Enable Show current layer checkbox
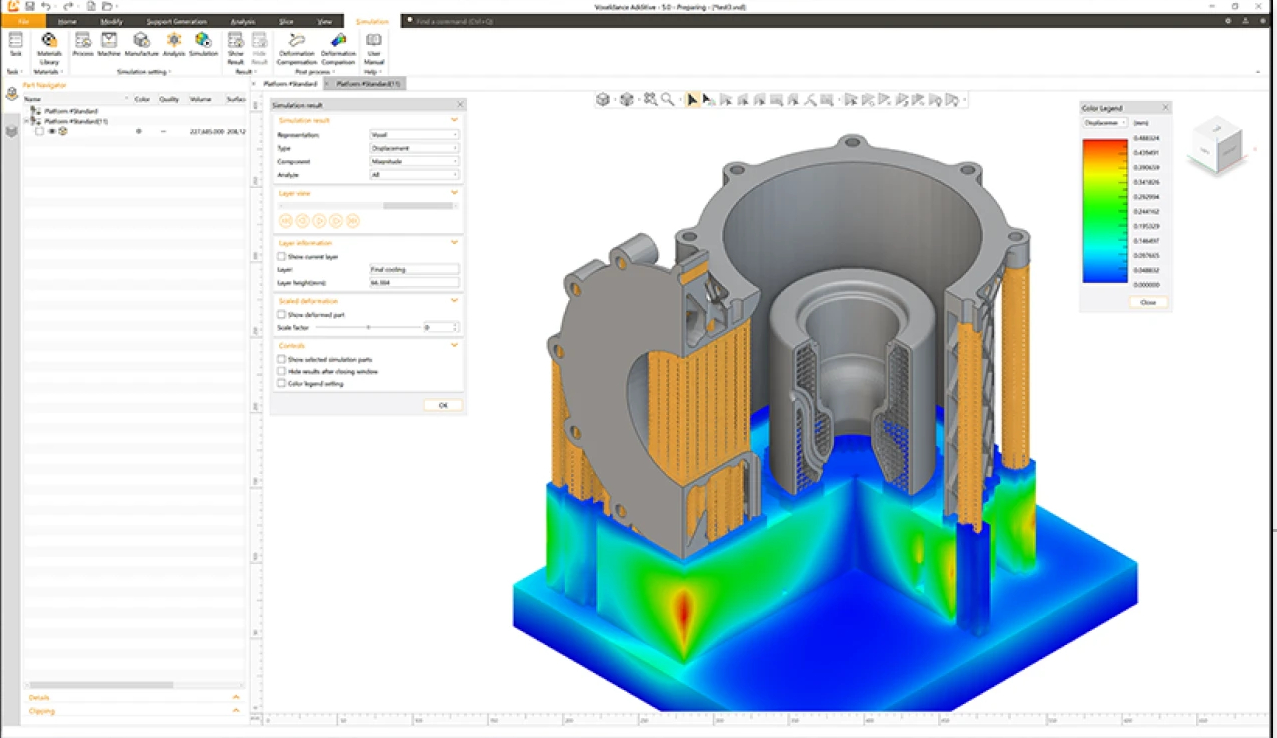 pos(282,257)
